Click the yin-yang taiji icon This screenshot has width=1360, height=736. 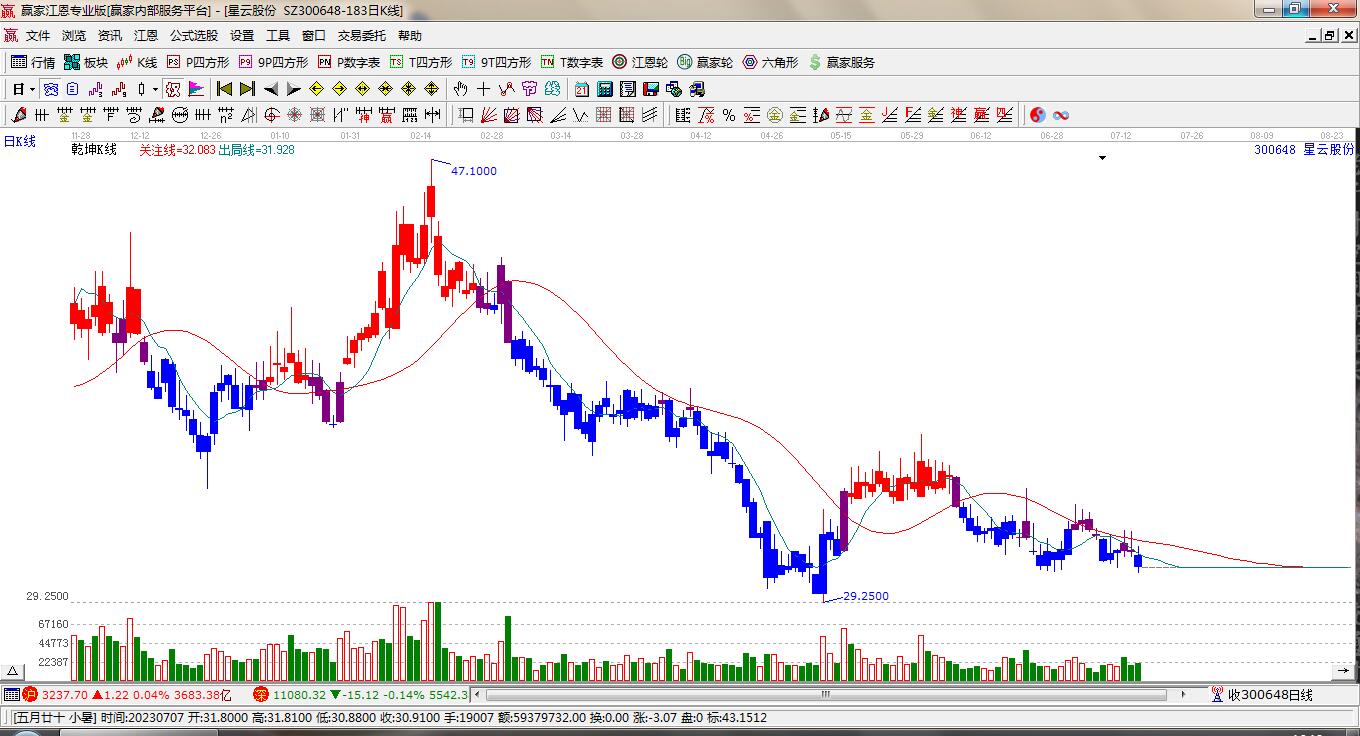[x=1038, y=115]
